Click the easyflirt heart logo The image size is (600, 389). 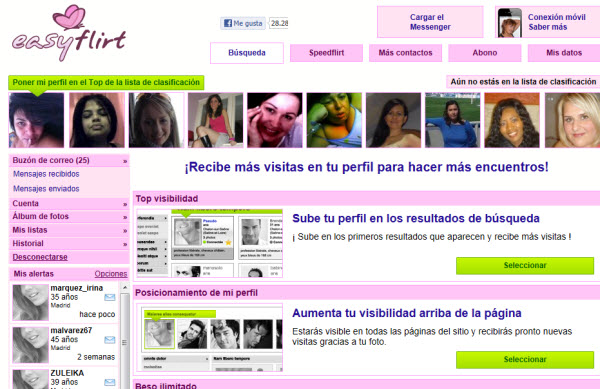[x=69, y=33]
